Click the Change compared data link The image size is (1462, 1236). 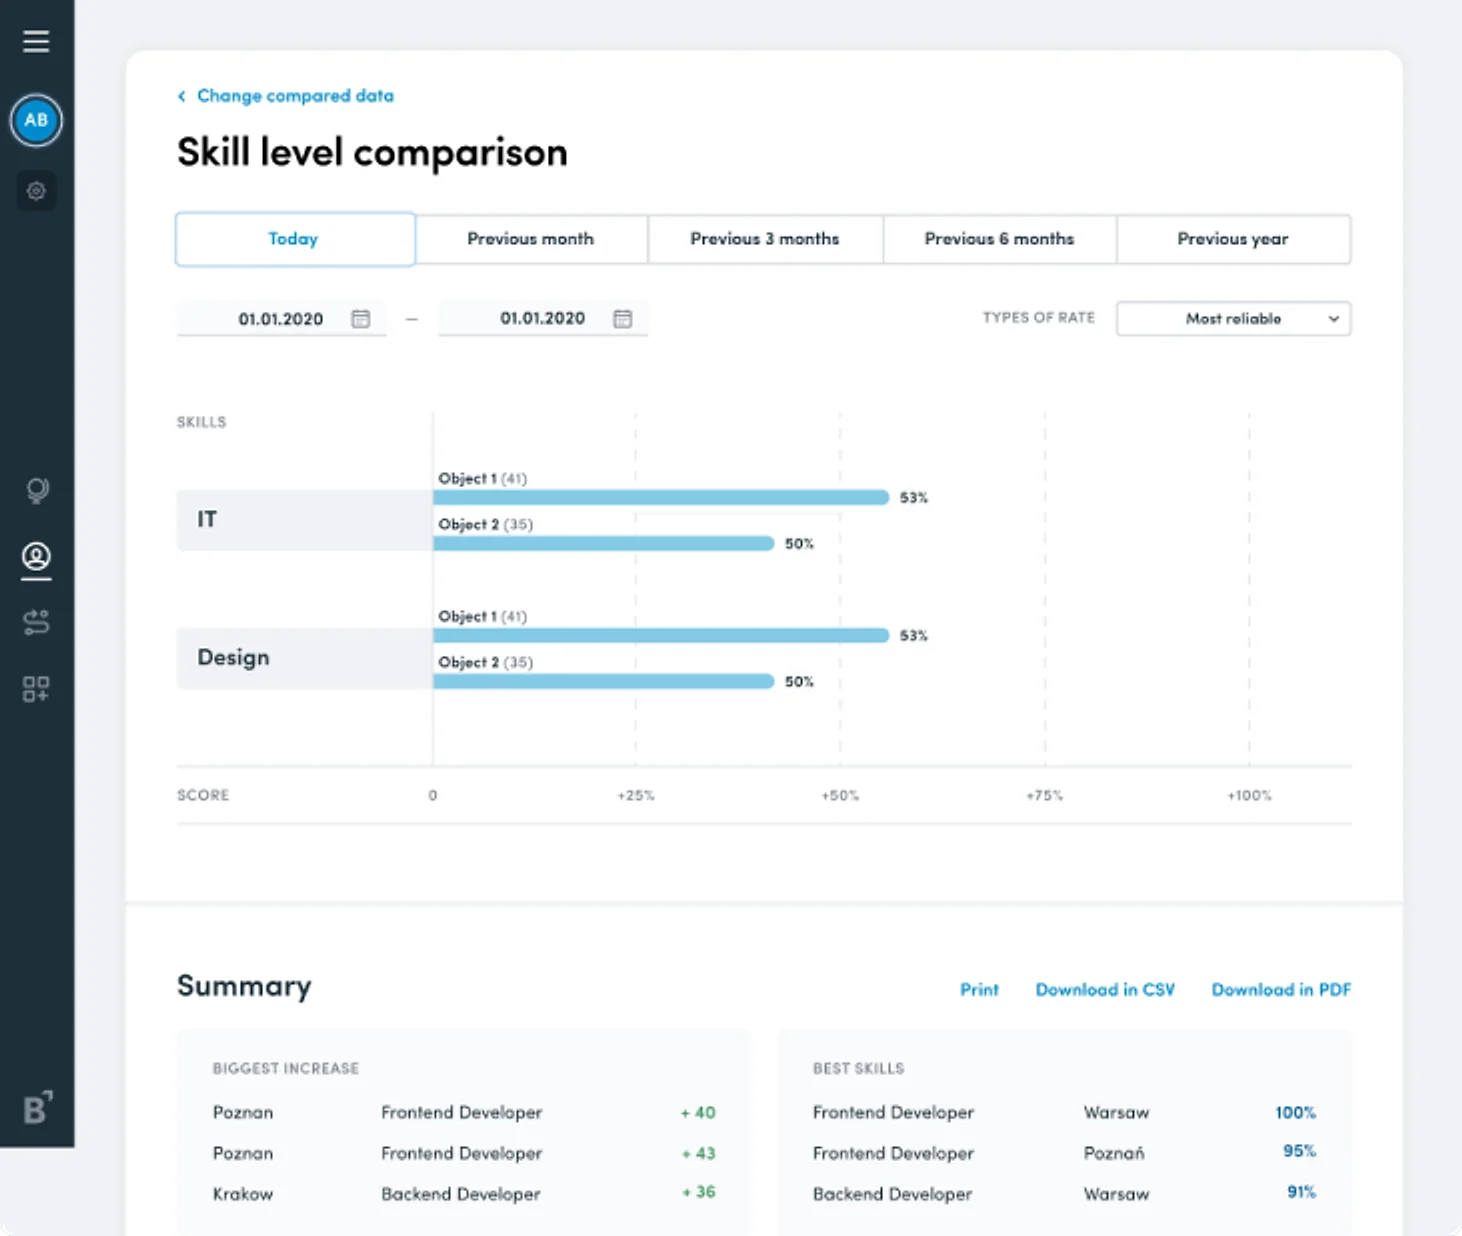click(295, 96)
